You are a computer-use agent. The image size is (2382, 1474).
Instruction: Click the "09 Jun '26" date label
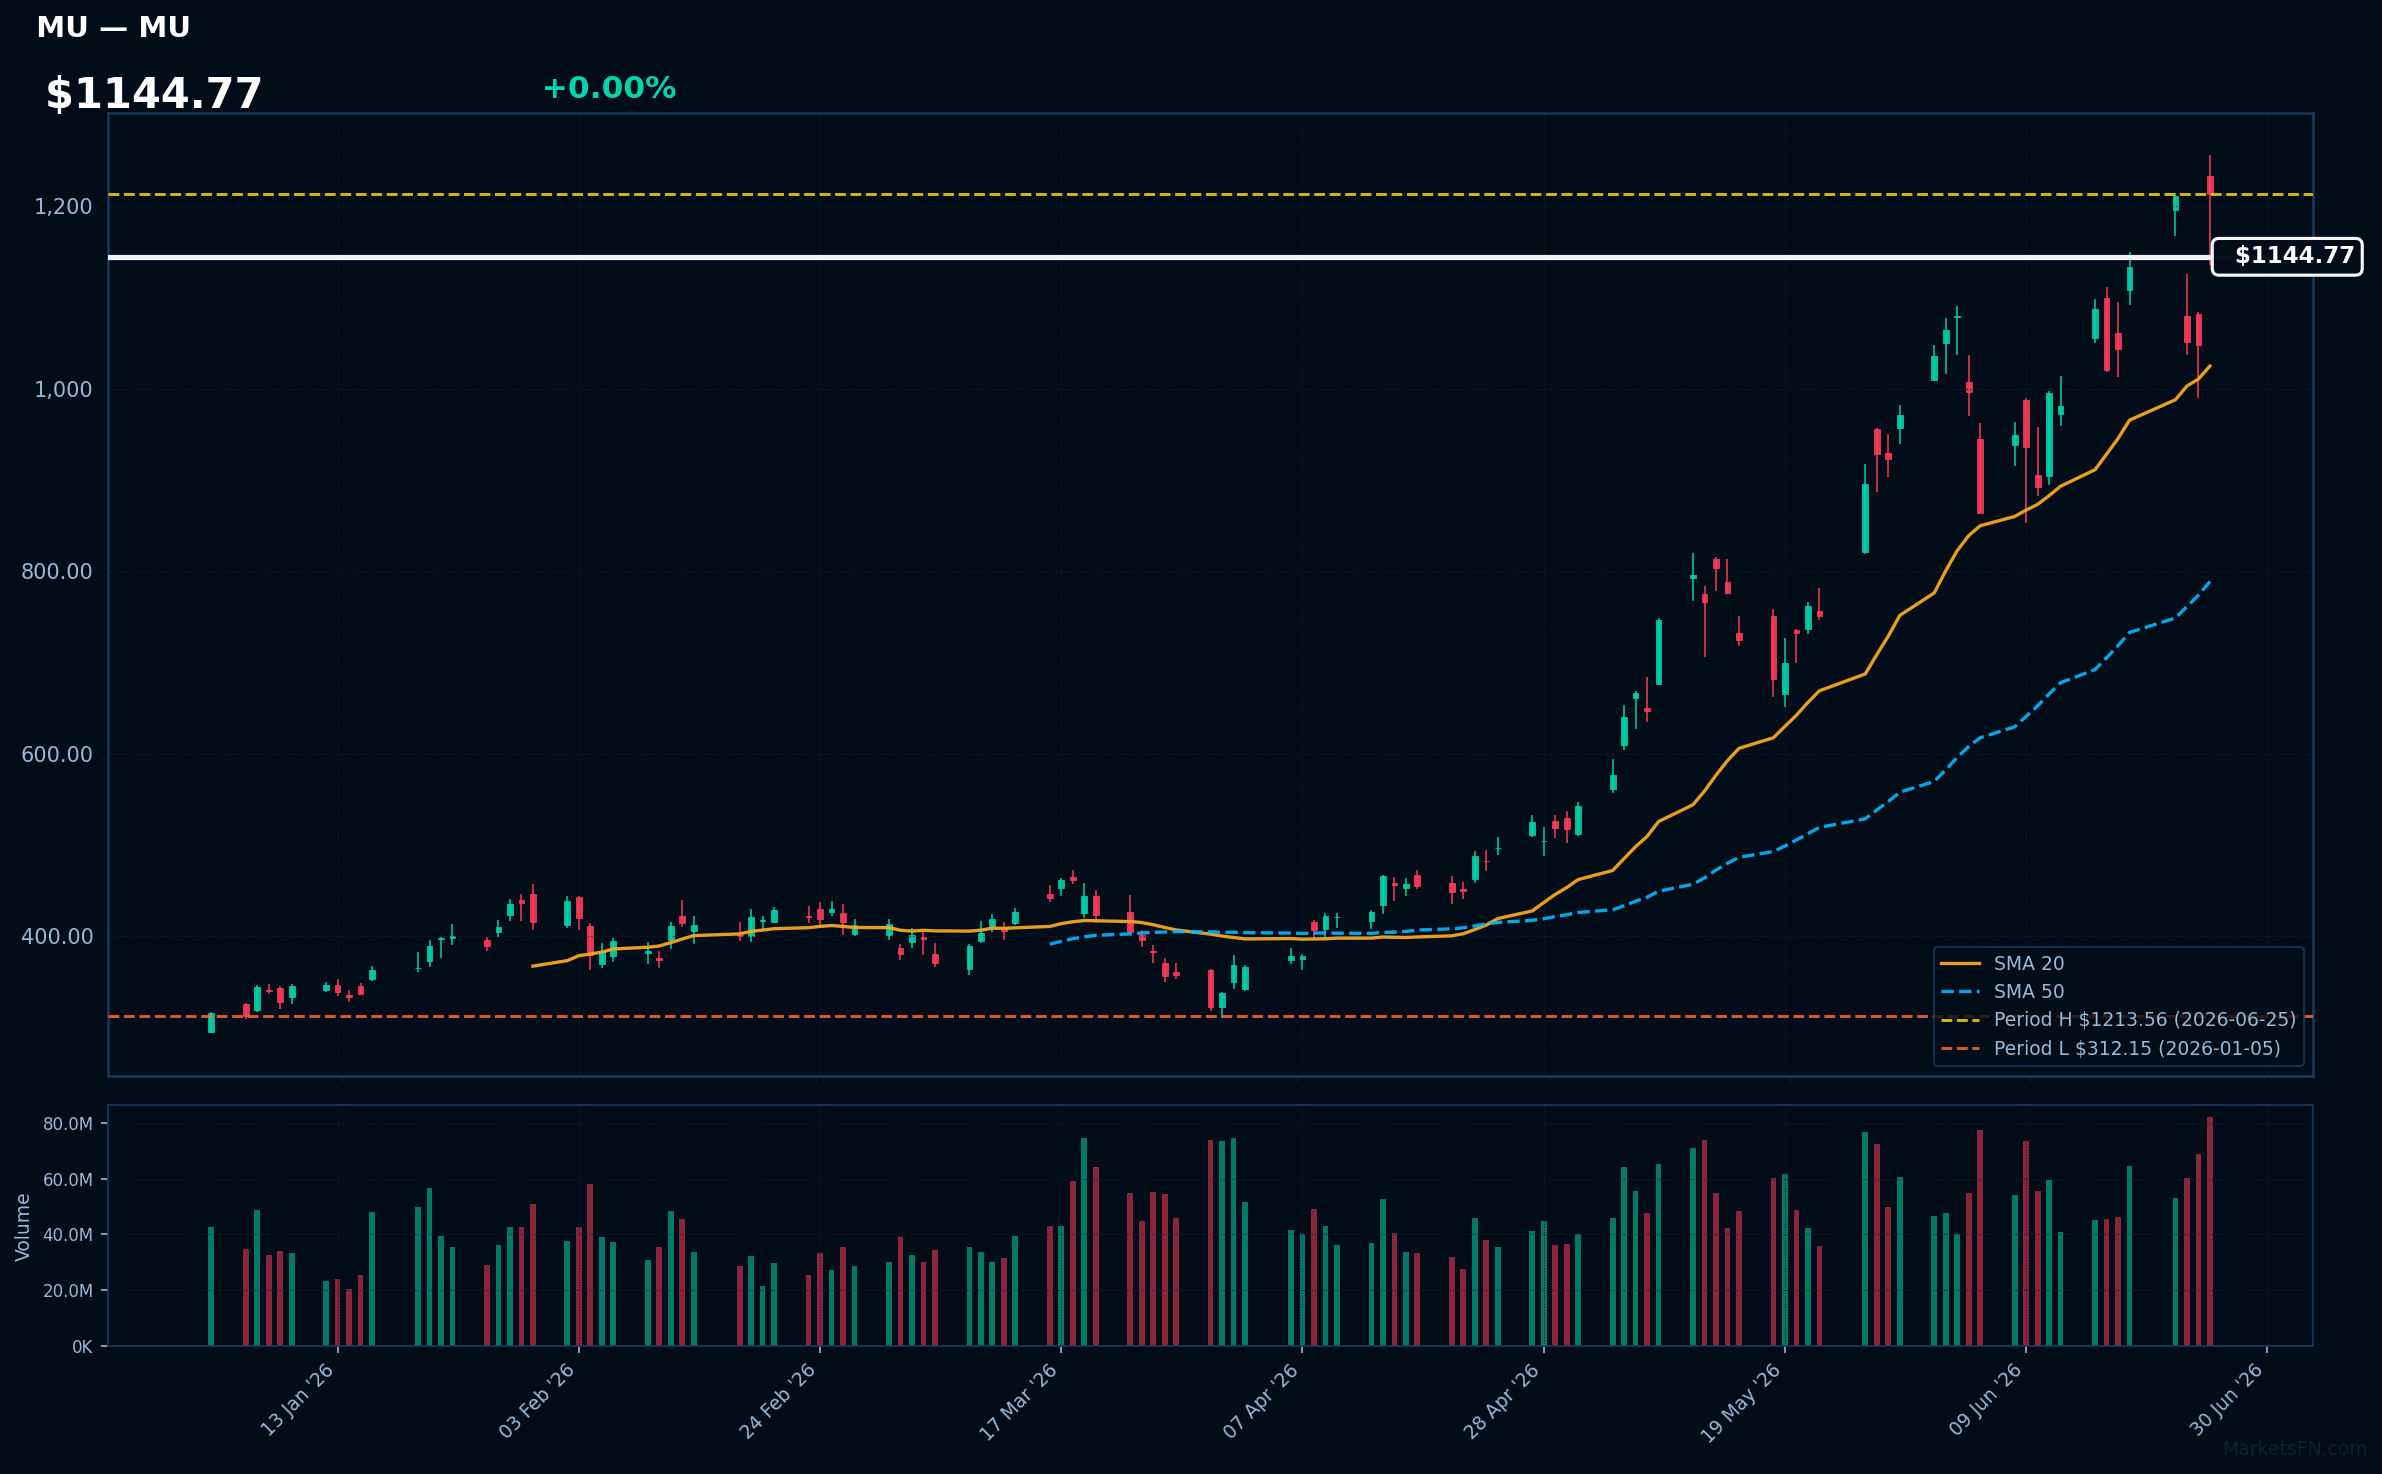click(1985, 1400)
